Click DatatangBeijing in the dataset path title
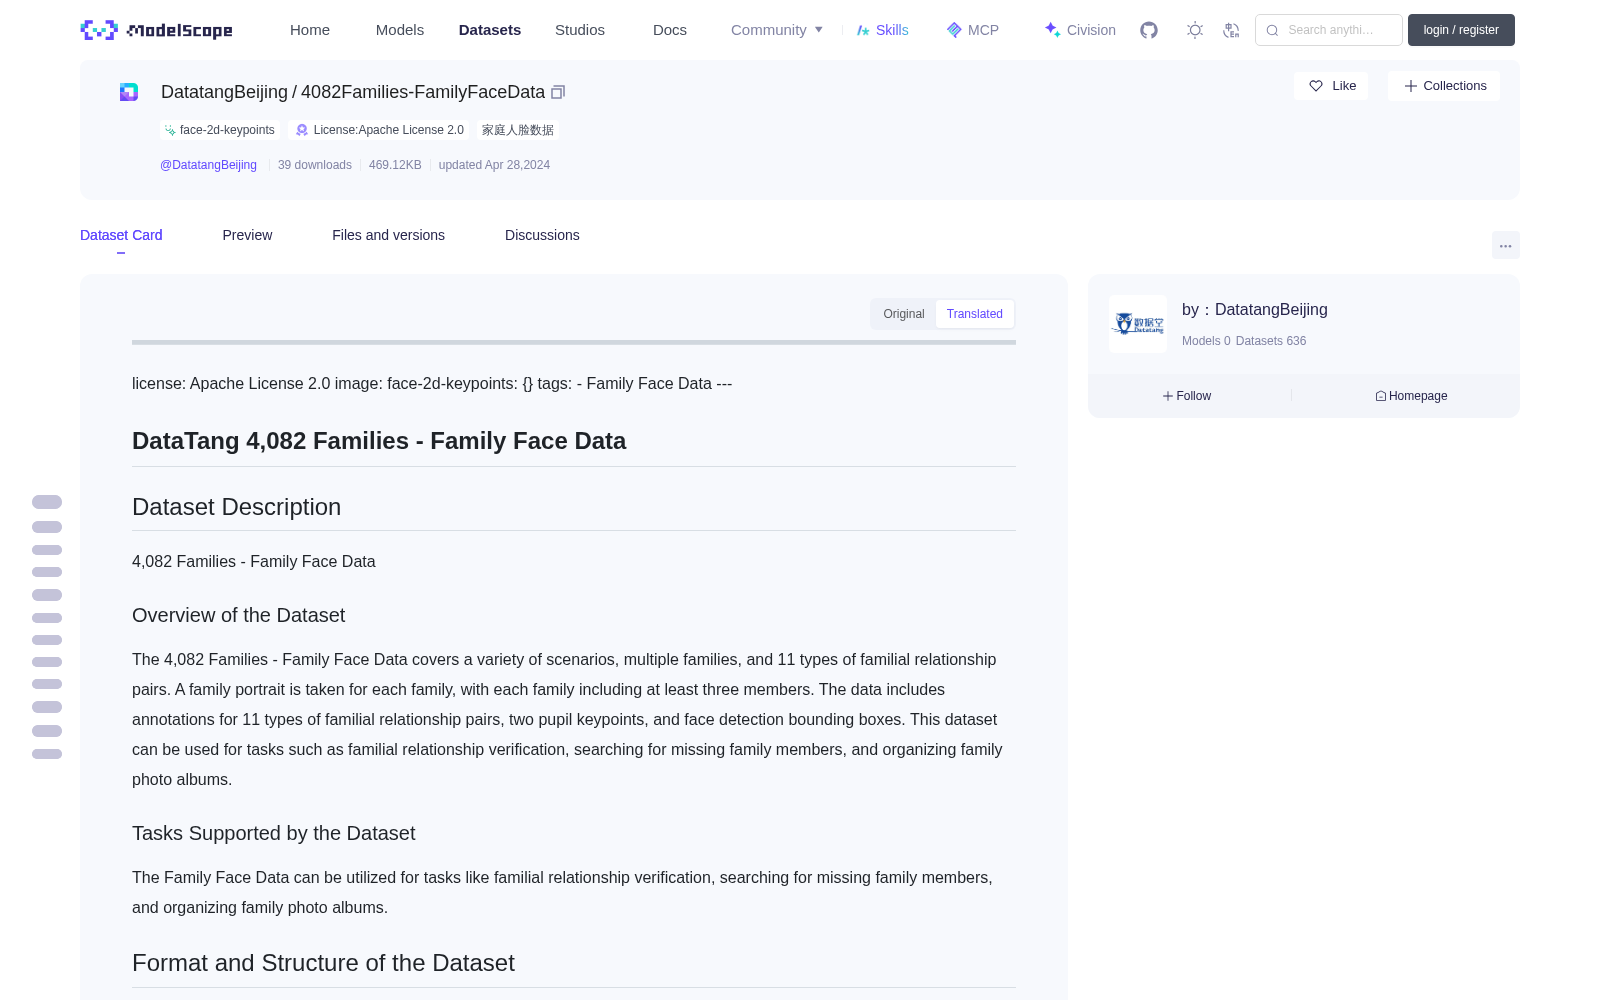The height and width of the screenshot is (1000, 1600). tap(224, 92)
